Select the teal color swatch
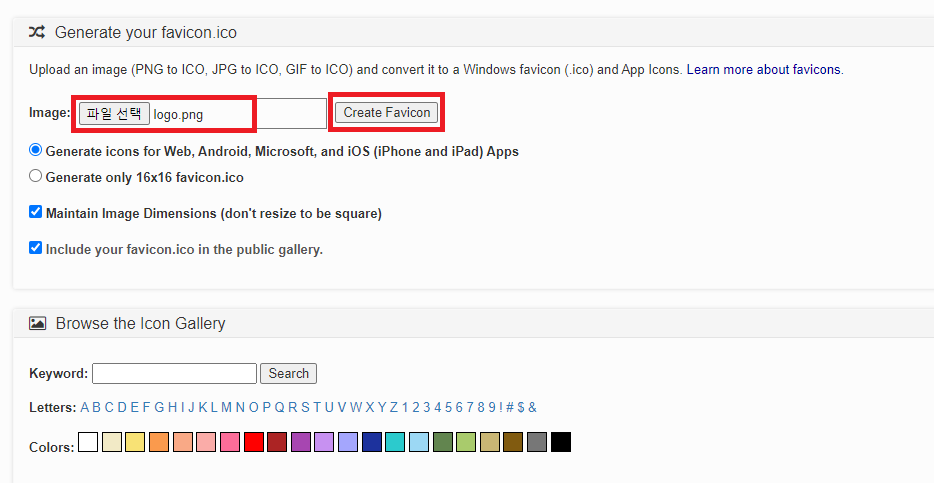The height and width of the screenshot is (483, 934). pyautogui.click(x=395, y=442)
